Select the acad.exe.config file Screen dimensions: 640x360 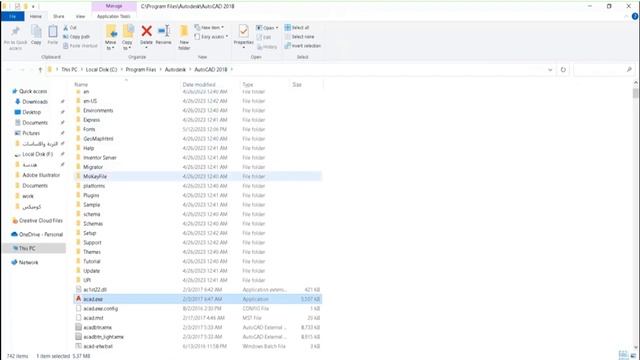198,309
